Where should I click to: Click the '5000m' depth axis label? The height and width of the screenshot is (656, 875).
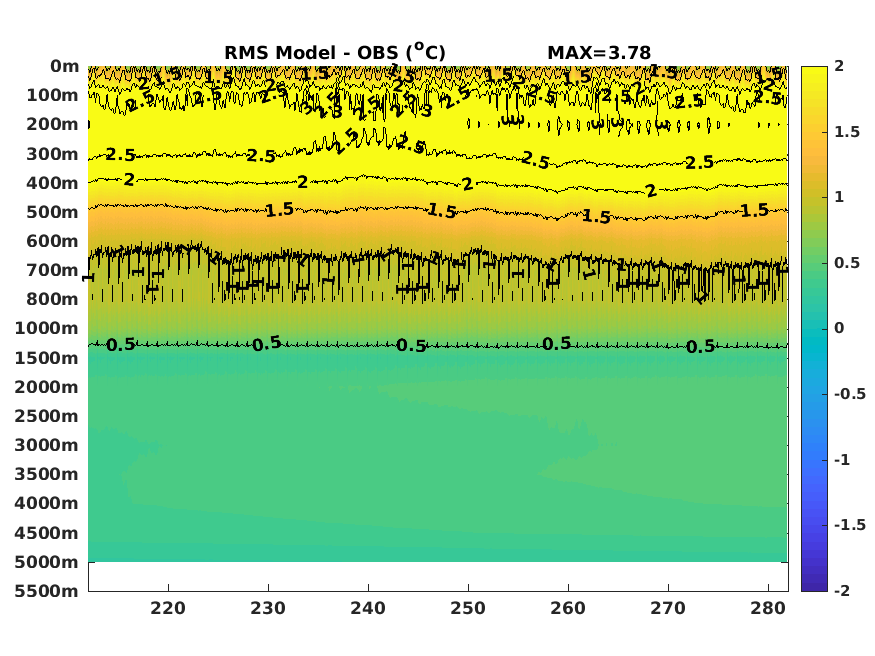pos(47,562)
